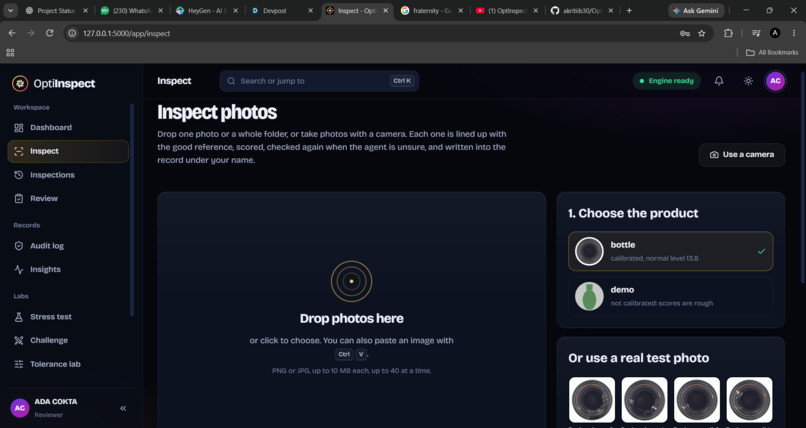
Task: Click the Ask Gemini button
Action: [696, 10]
